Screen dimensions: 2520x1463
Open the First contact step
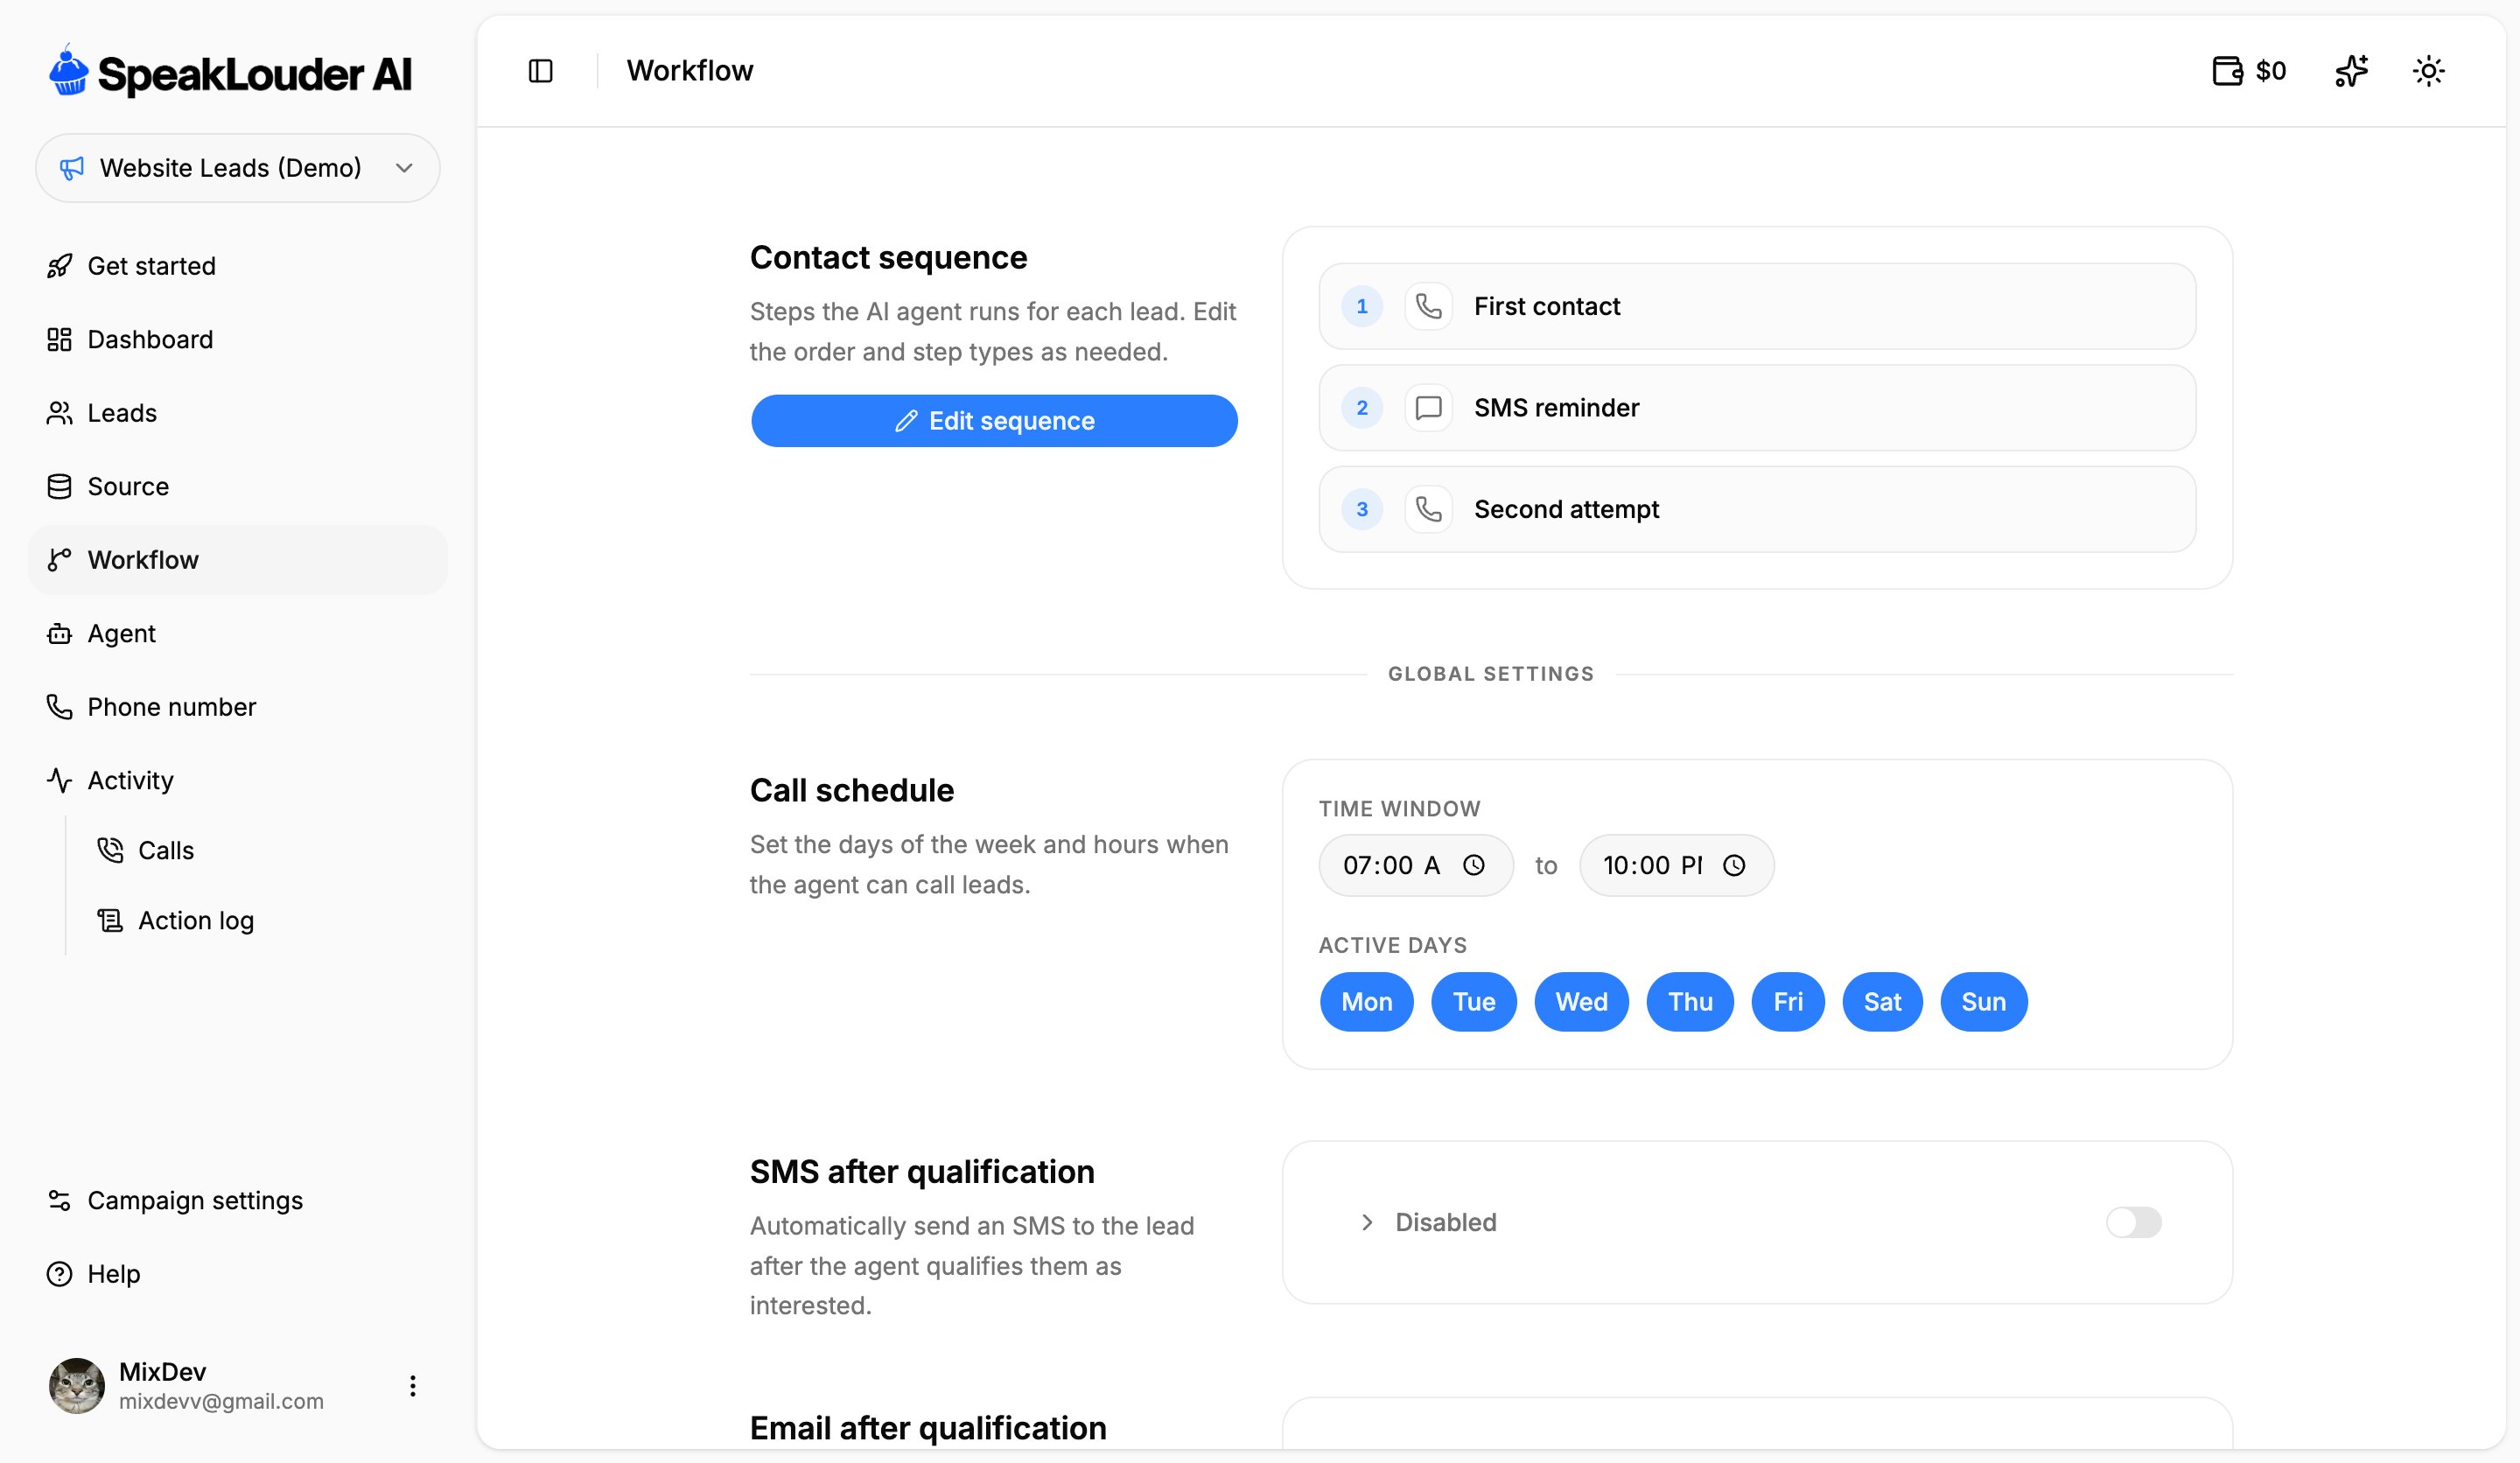(1757, 306)
